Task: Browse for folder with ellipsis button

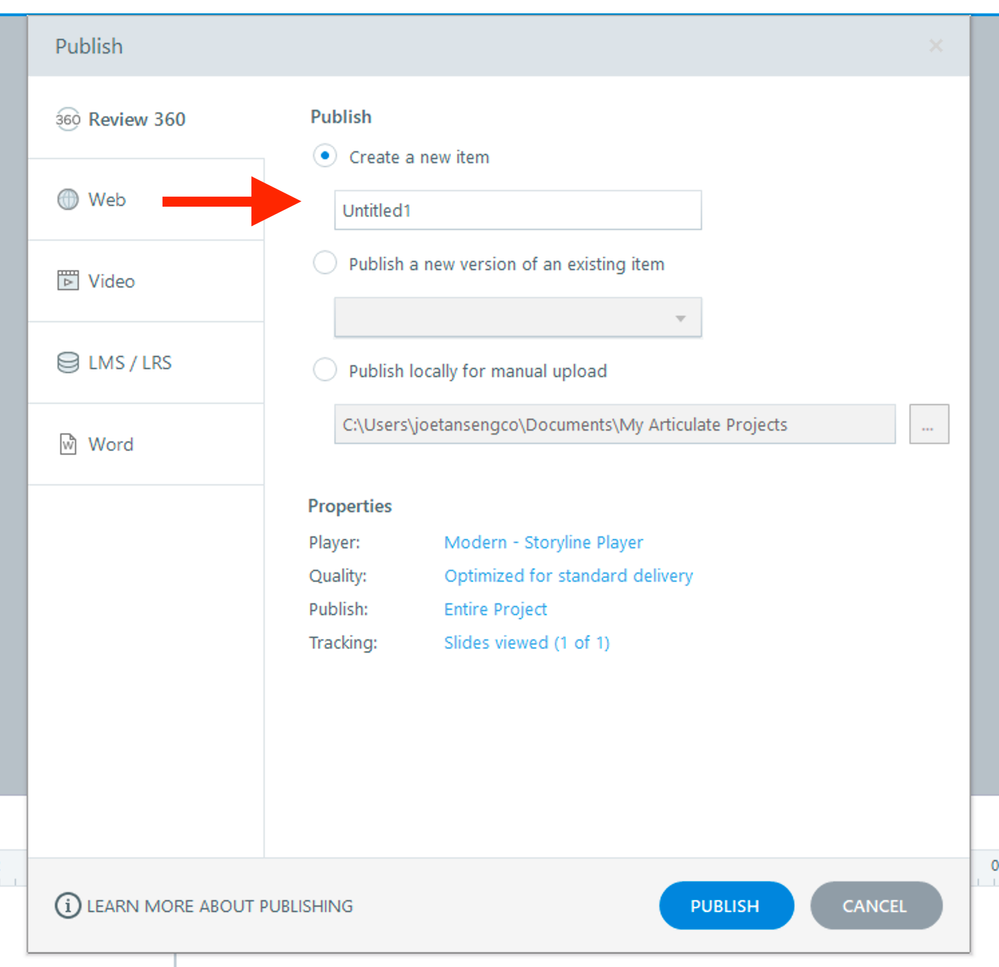Action: point(928,425)
